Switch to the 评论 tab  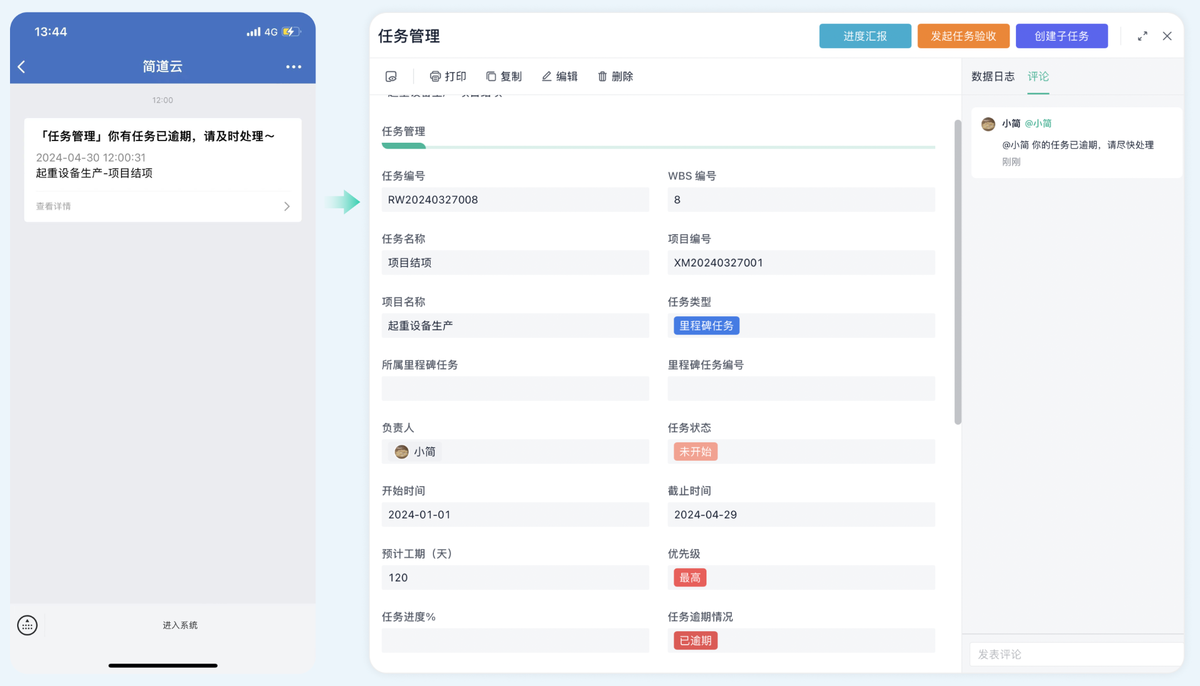pyautogui.click(x=1038, y=76)
